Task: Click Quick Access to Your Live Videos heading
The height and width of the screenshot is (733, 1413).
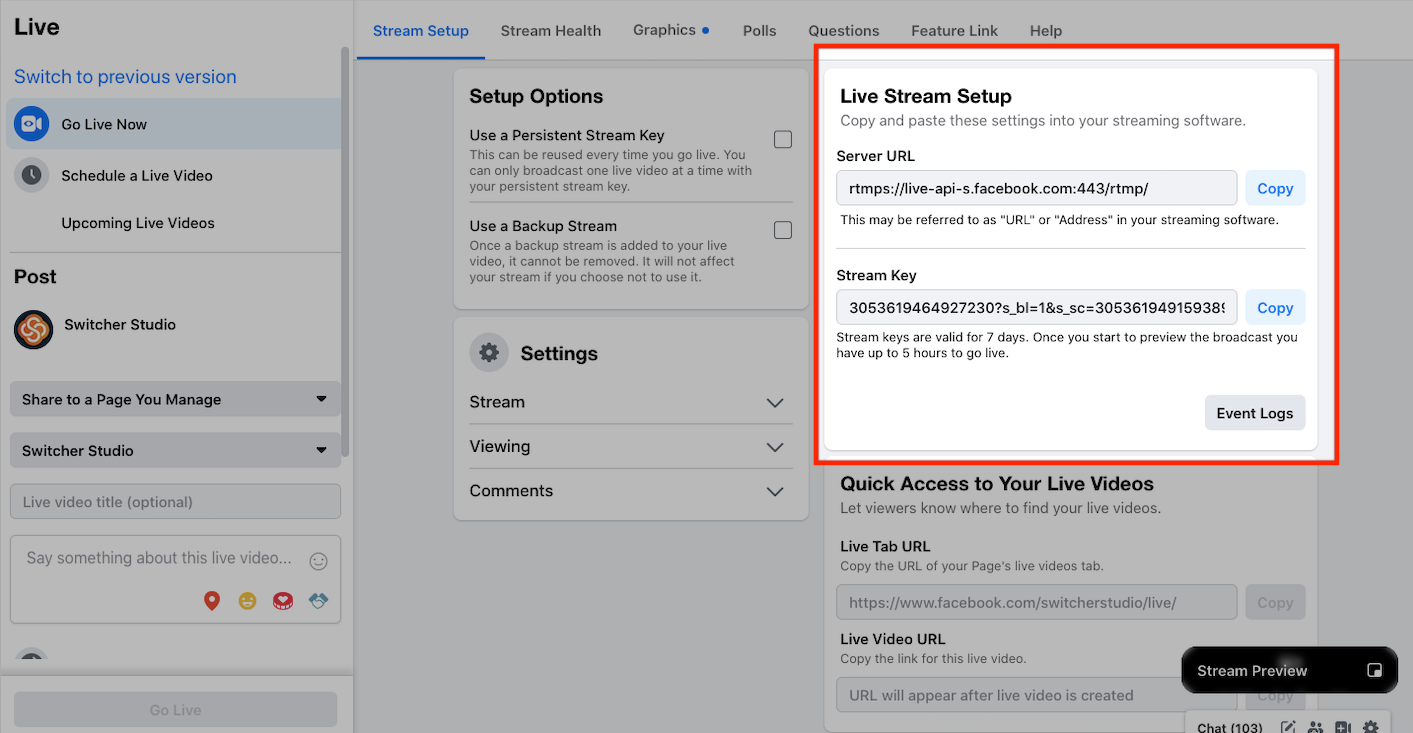Action: [x=997, y=484]
